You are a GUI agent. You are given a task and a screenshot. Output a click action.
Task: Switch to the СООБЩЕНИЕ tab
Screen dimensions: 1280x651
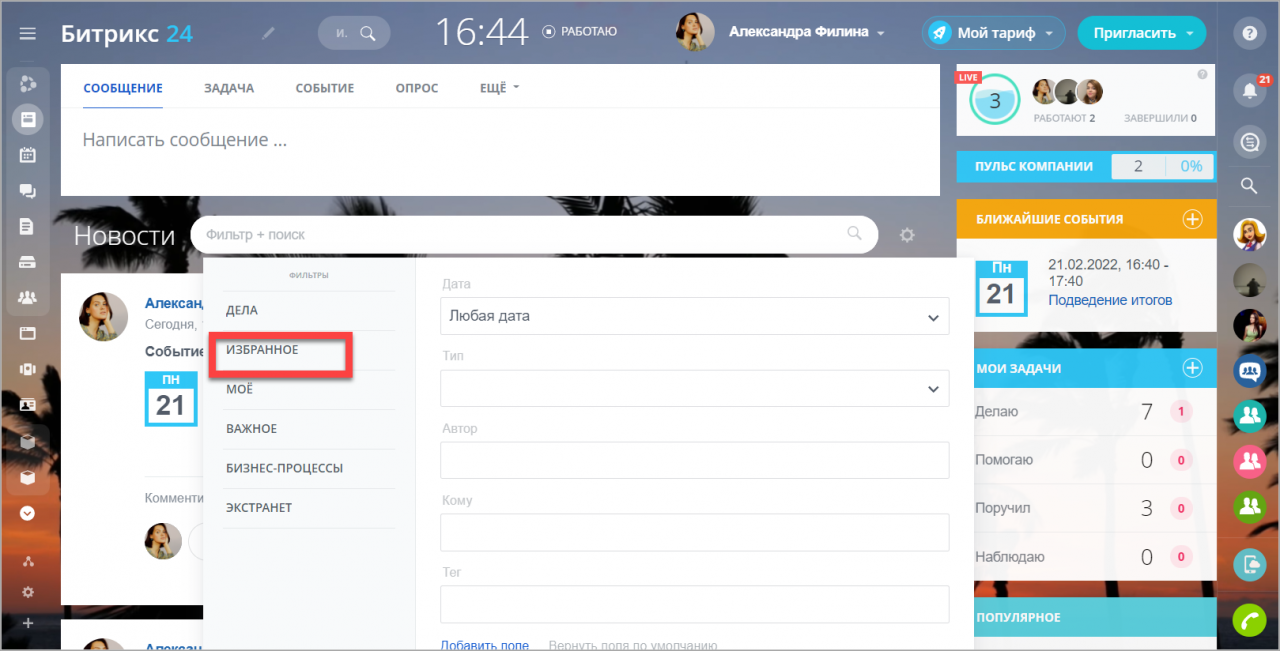click(123, 88)
